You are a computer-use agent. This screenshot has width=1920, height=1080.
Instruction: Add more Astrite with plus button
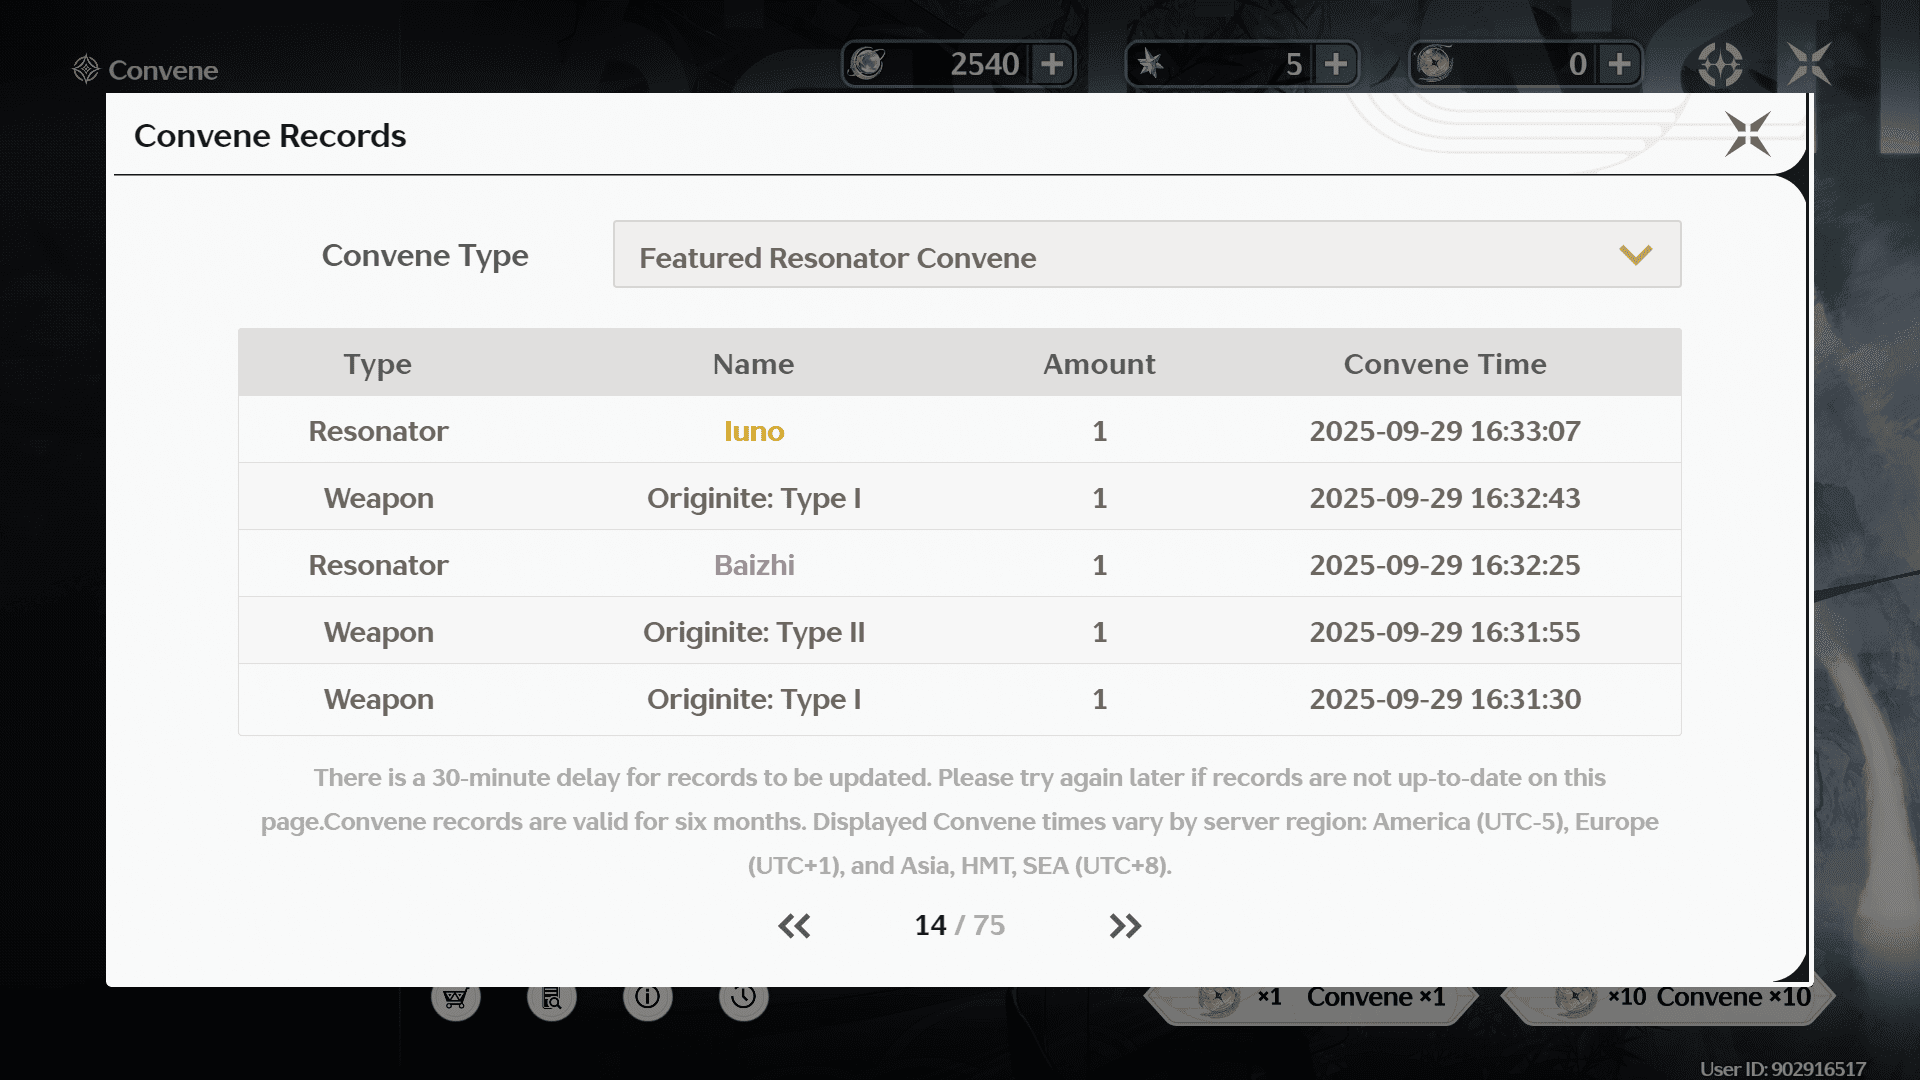(x=1052, y=64)
